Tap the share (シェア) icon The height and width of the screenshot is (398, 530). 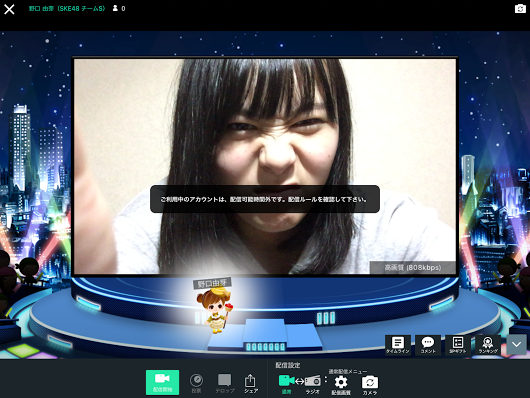pyautogui.click(x=250, y=383)
